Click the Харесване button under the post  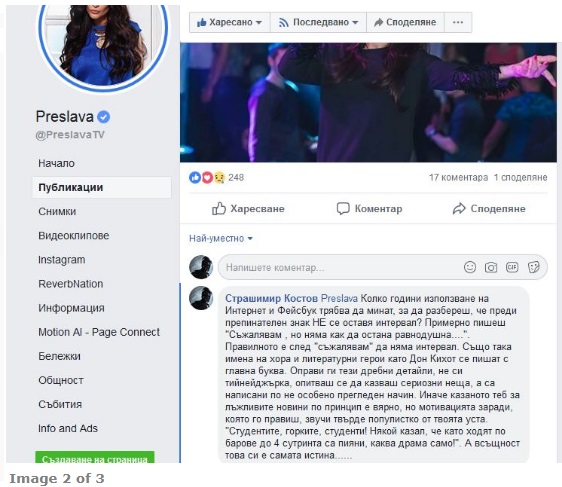coord(248,209)
